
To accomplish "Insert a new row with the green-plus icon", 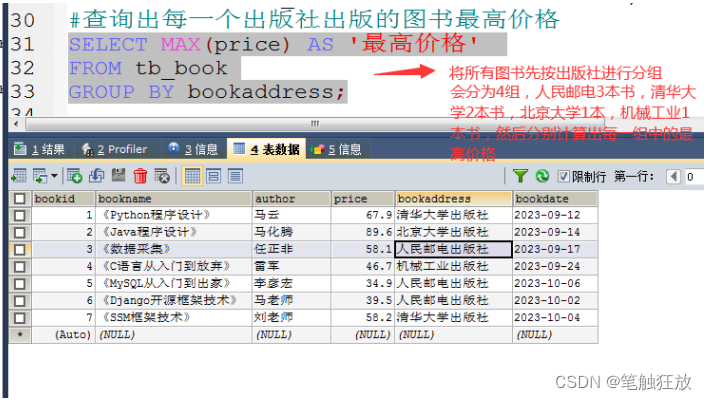I will pos(74,176).
